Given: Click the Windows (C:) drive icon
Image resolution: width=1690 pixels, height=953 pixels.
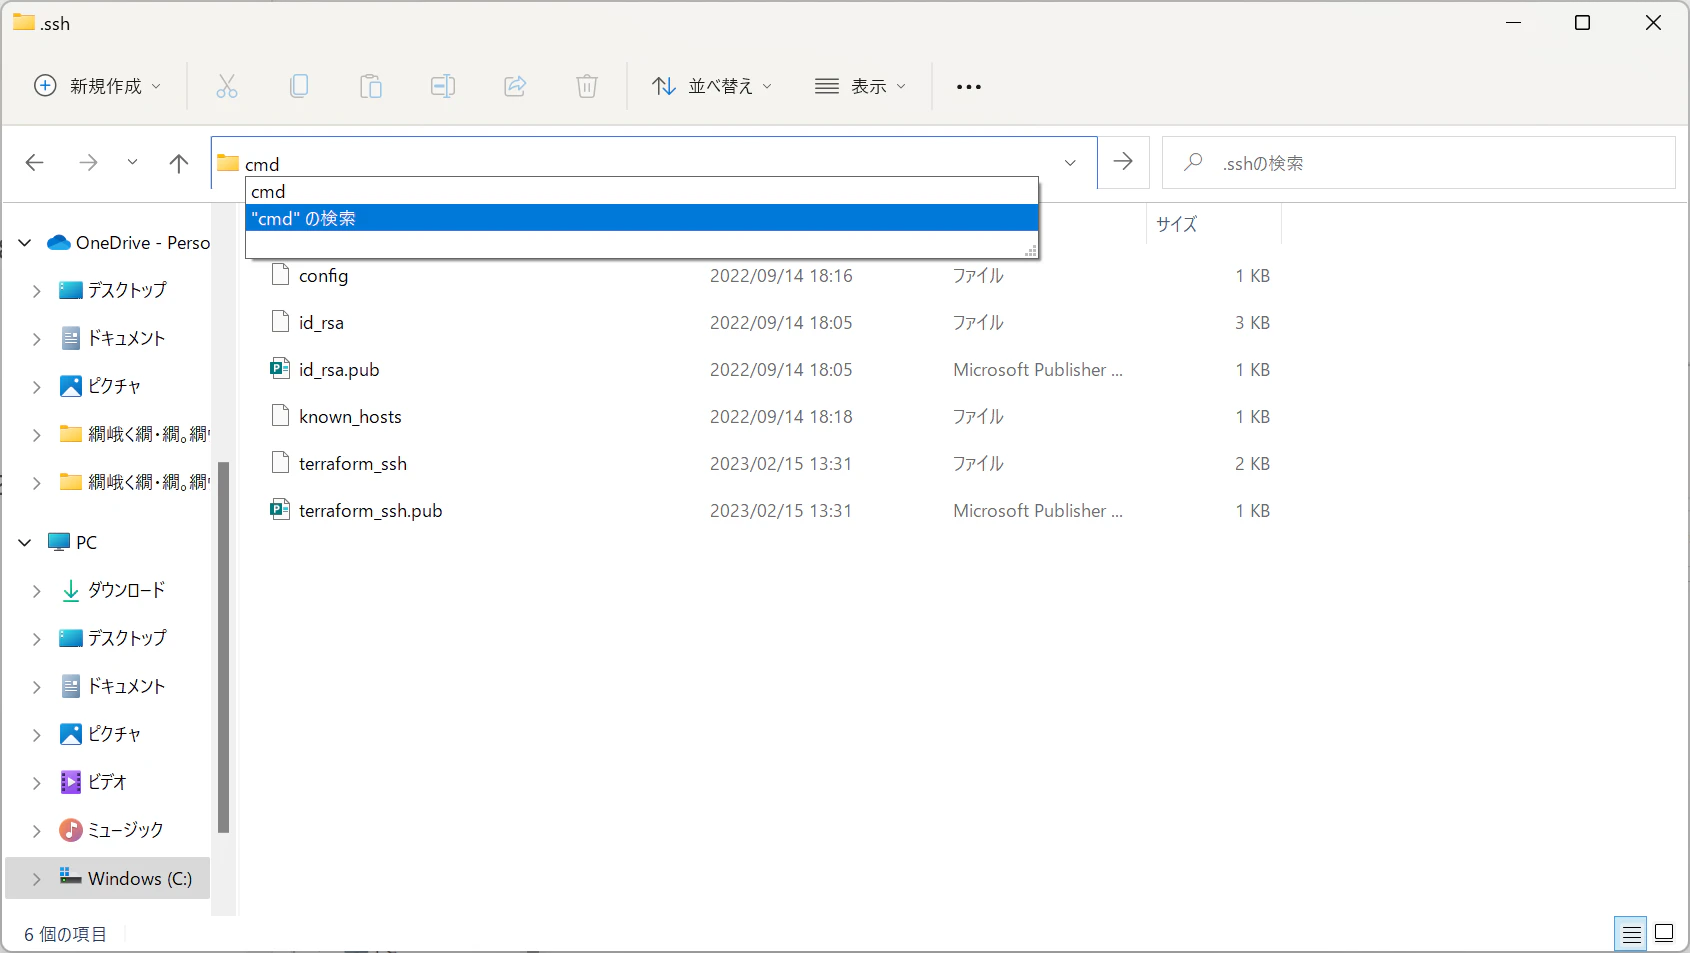Looking at the screenshot, I should tap(70, 877).
